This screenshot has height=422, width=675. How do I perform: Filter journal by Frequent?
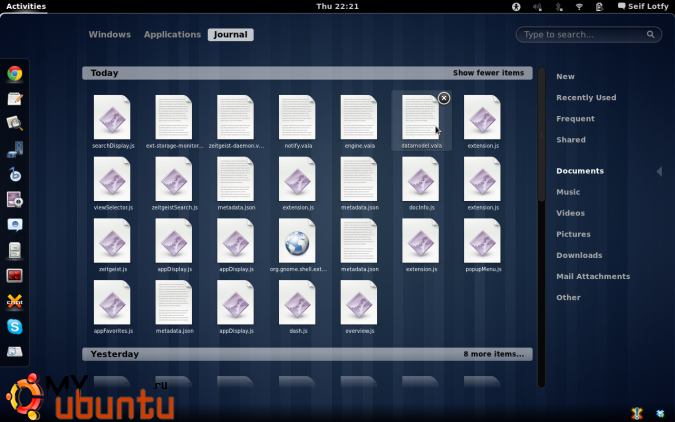point(575,118)
